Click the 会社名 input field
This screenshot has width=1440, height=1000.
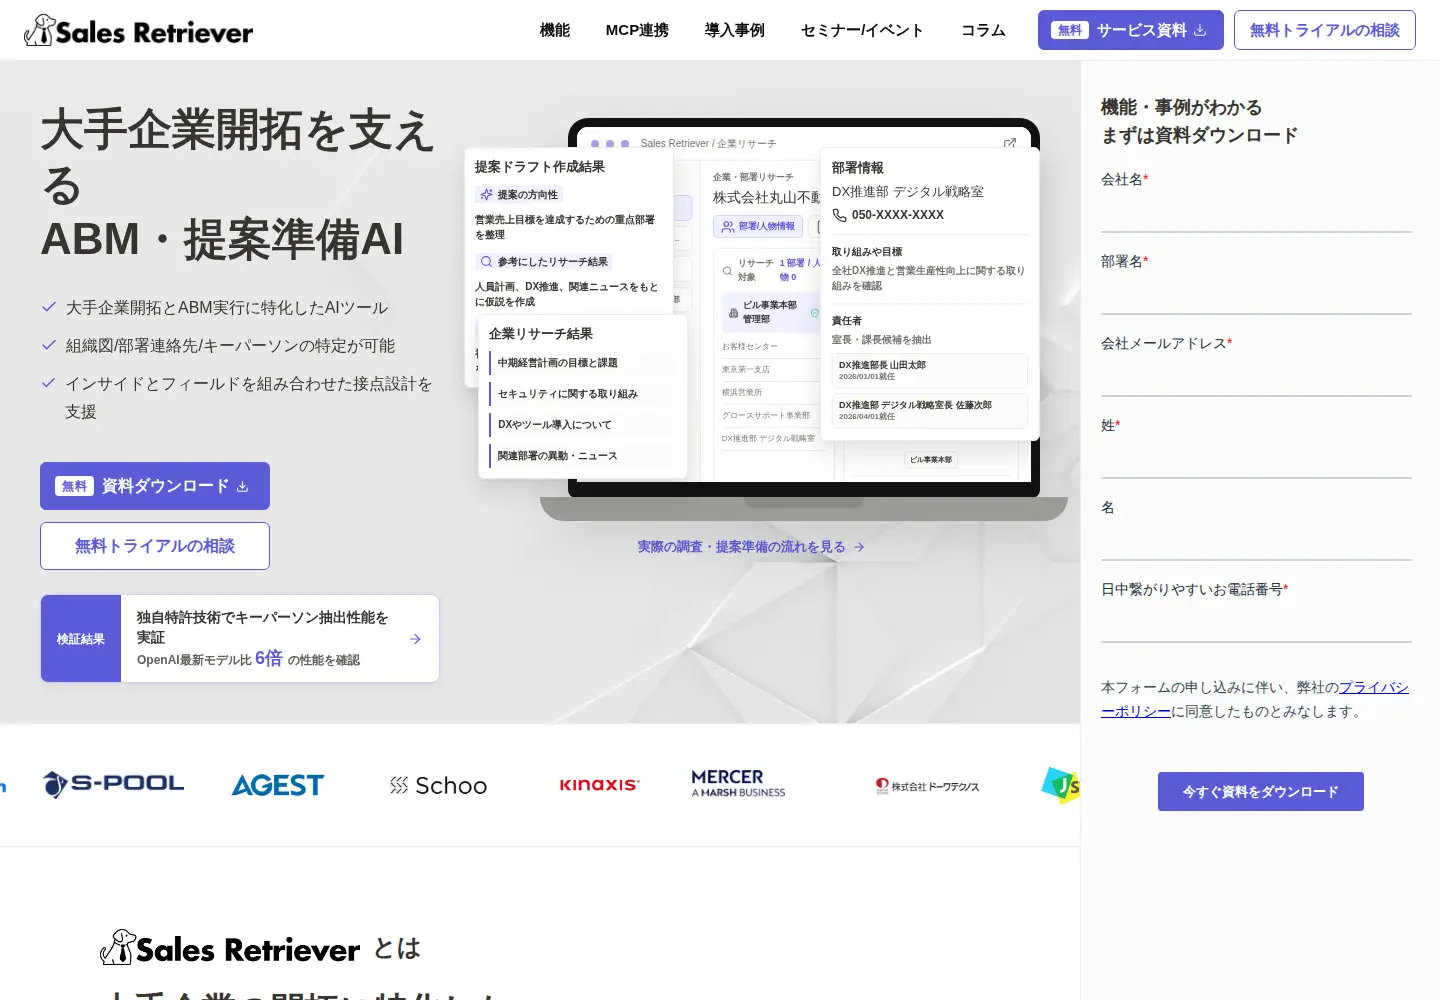(x=1256, y=213)
